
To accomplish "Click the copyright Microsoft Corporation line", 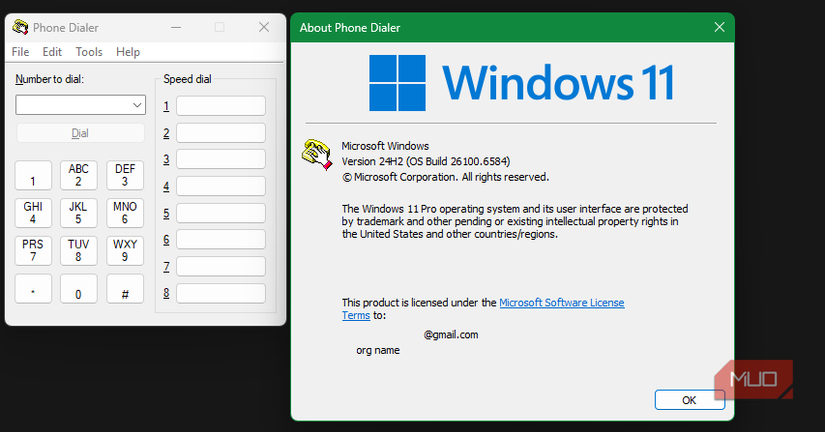I will click(446, 177).
